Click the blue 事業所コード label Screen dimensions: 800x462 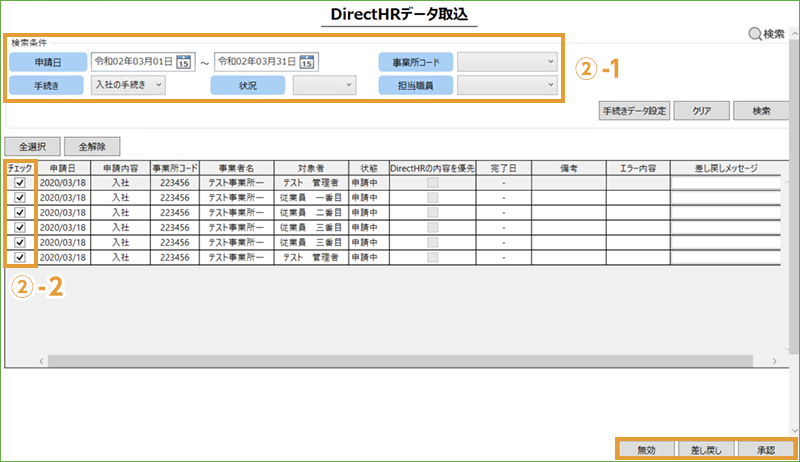[416, 62]
